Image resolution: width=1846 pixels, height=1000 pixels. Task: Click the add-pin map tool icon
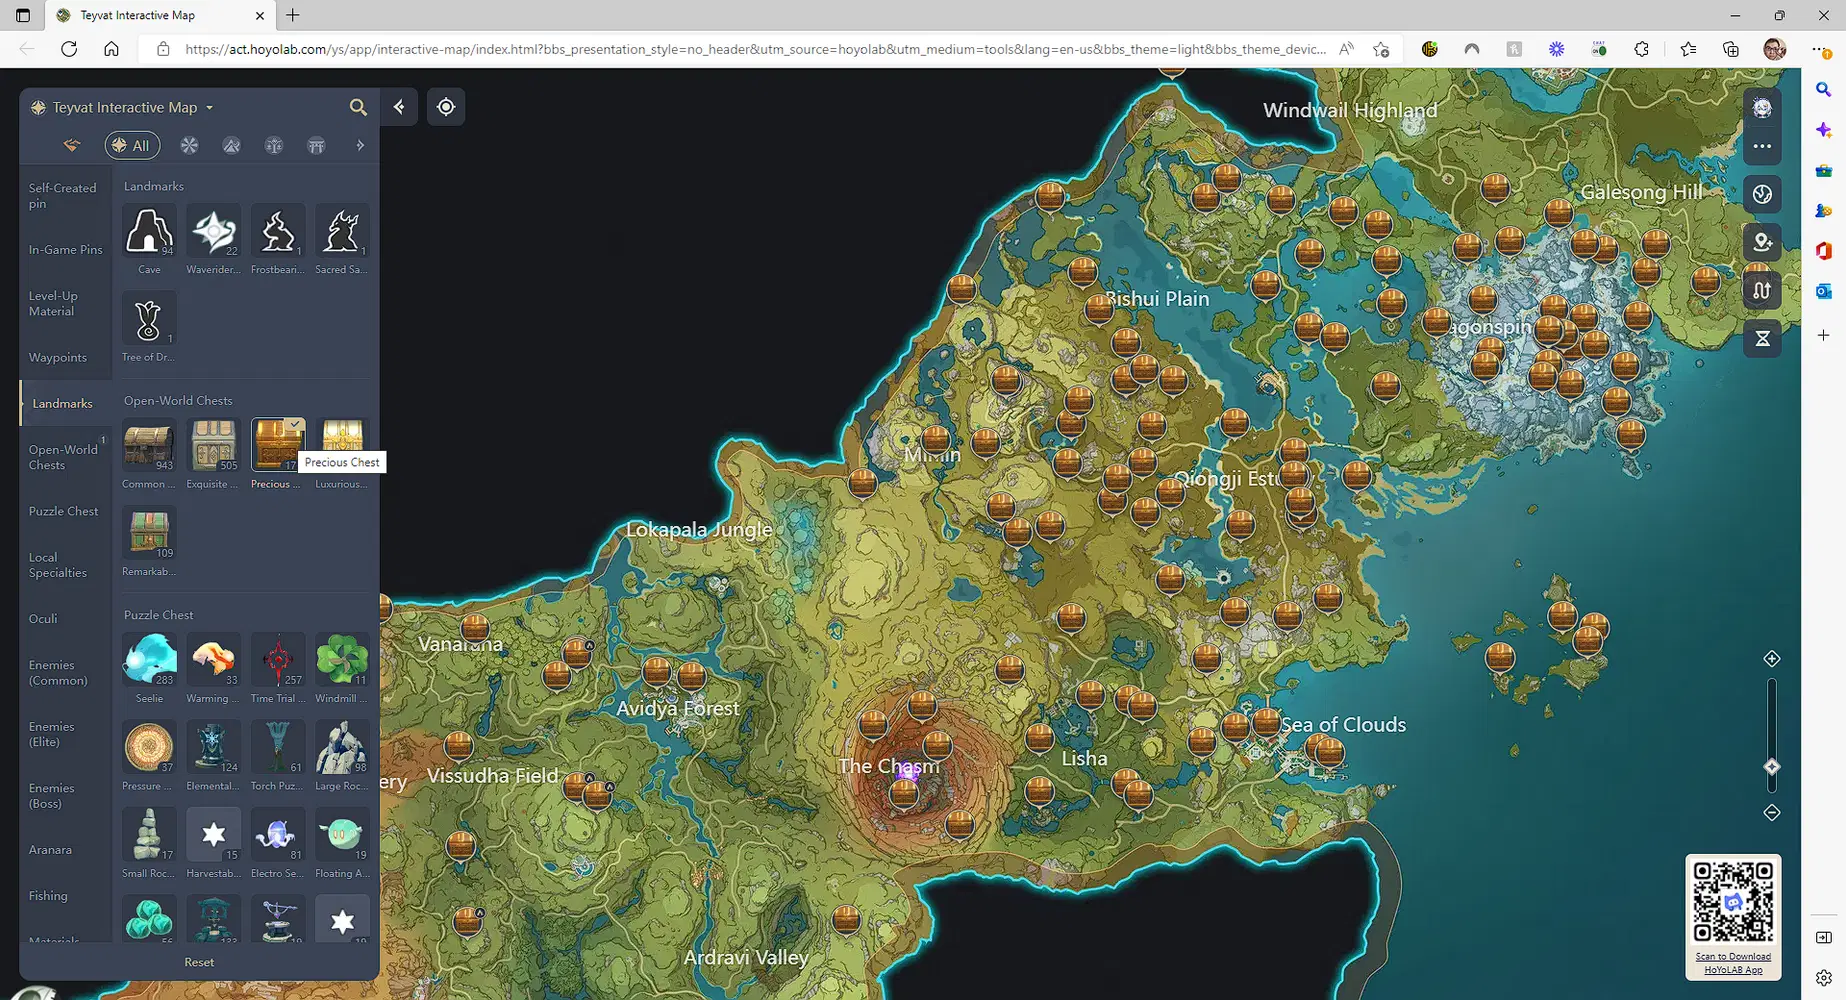pos(1762,242)
